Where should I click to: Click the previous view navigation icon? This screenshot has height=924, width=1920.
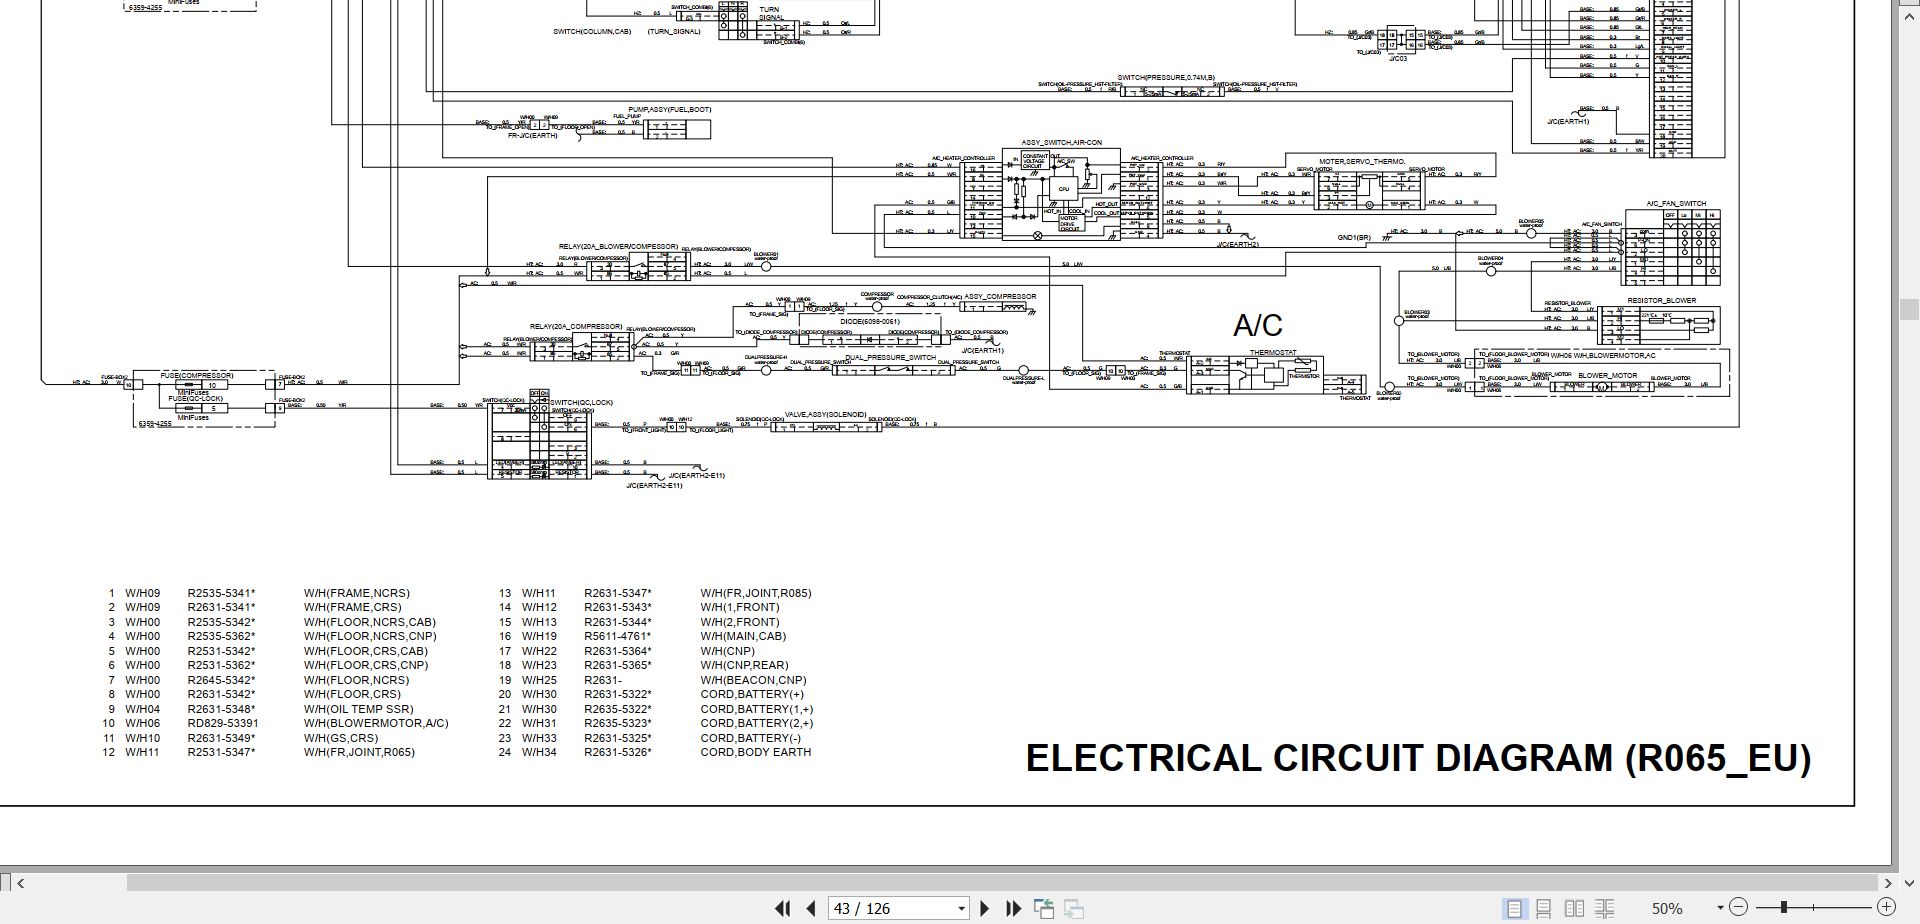point(1043,908)
